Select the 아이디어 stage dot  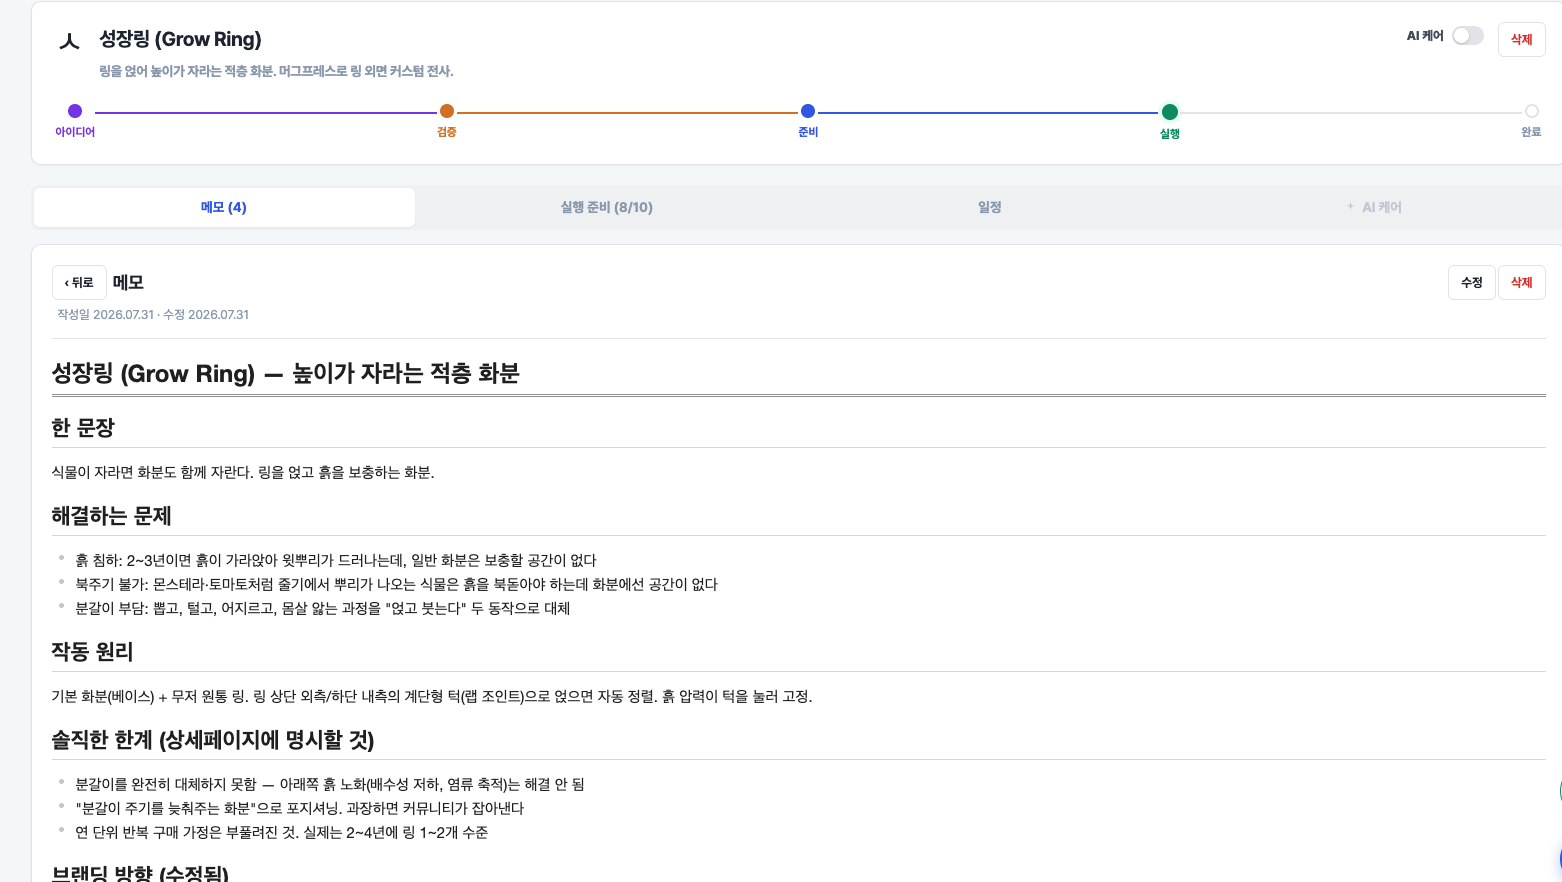click(75, 111)
